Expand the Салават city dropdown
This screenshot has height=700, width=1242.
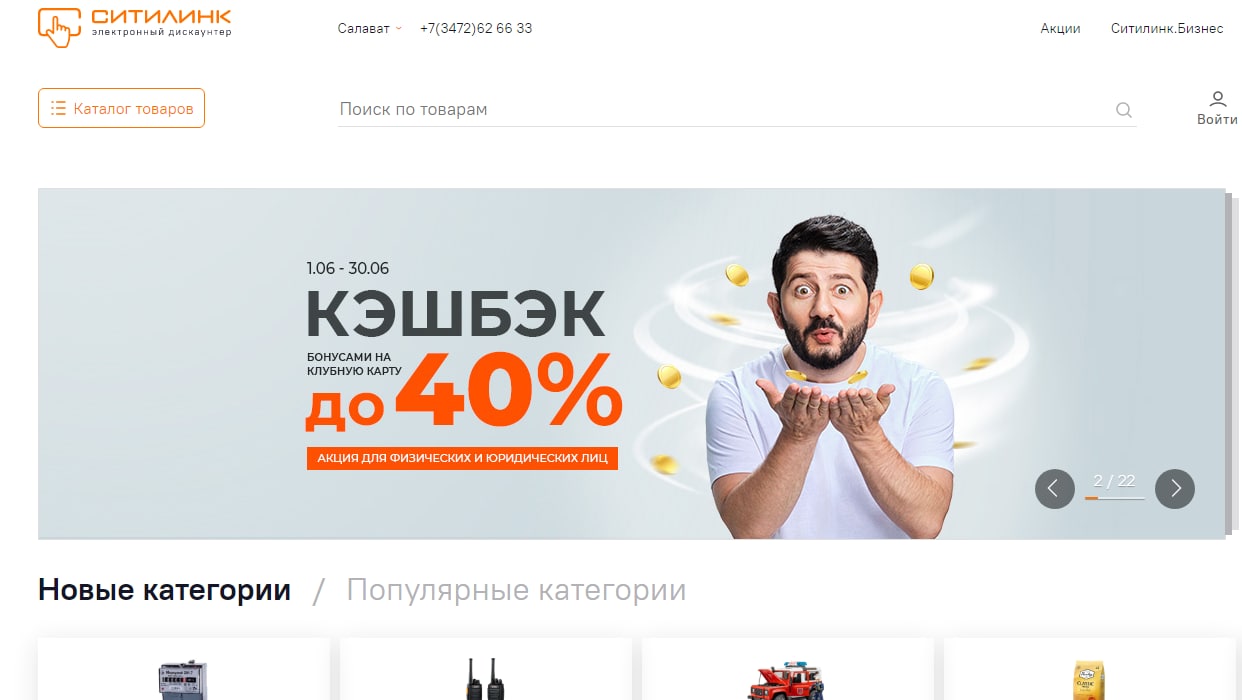[x=369, y=28]
